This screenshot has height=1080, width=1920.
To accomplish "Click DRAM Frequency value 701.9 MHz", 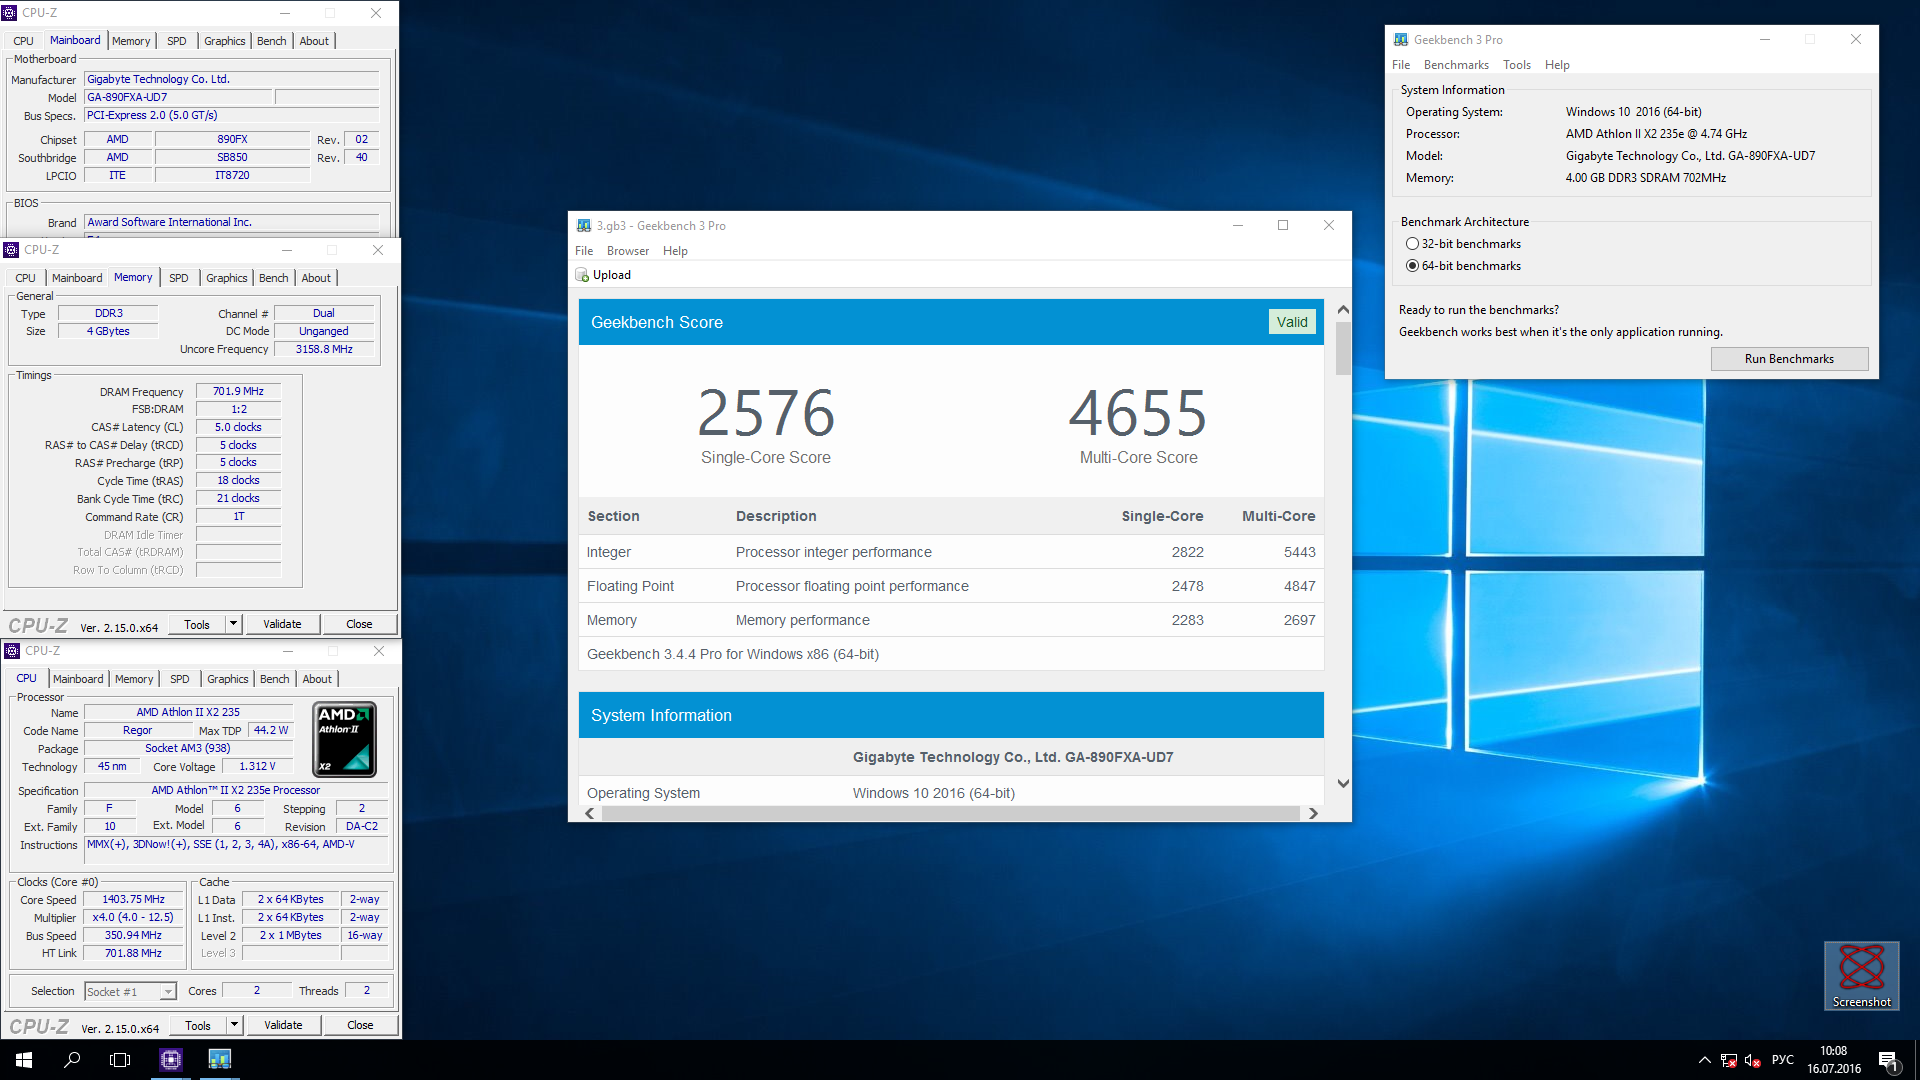I will (238, 391).
